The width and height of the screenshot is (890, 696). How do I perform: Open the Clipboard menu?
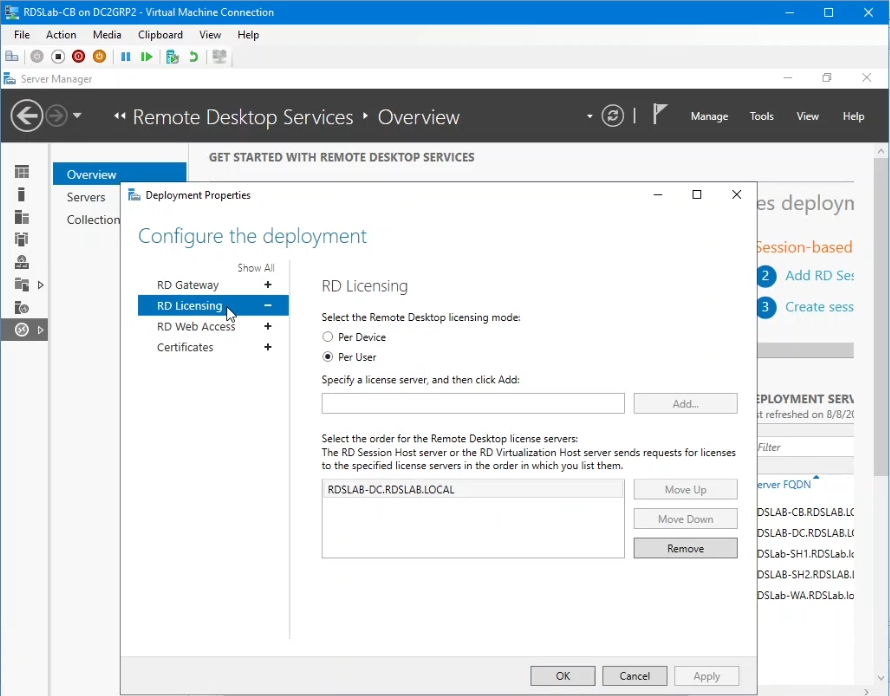(x=160, y=35)
